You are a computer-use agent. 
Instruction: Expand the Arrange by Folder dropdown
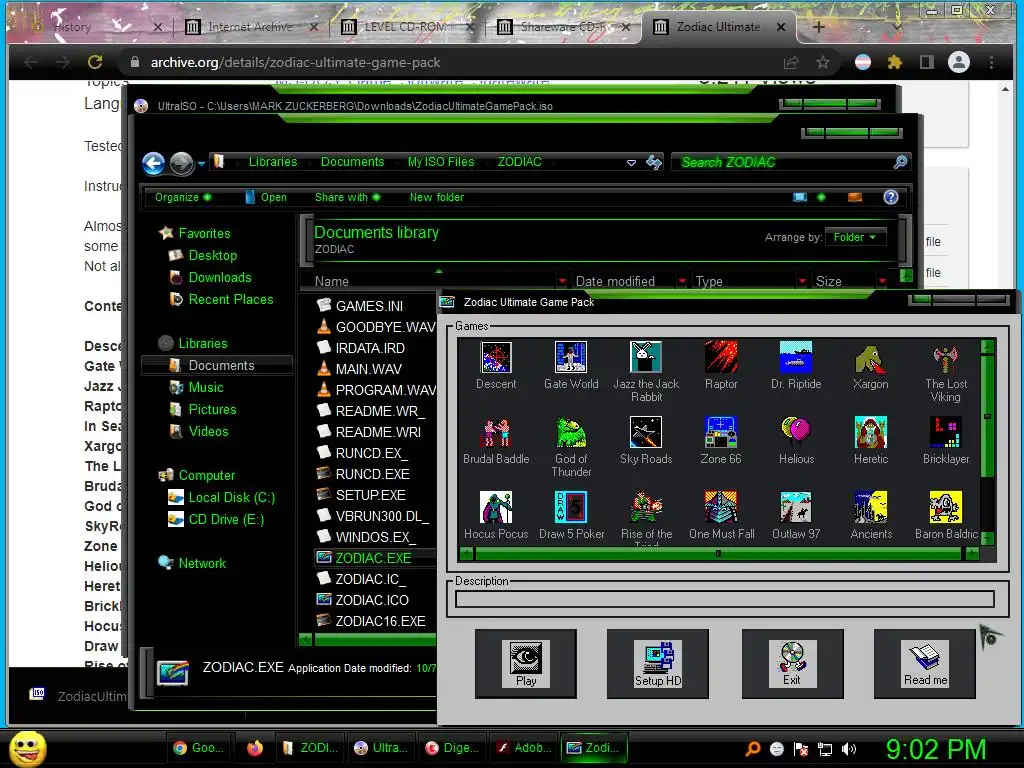pyautogui.click(x=855, y=237)
